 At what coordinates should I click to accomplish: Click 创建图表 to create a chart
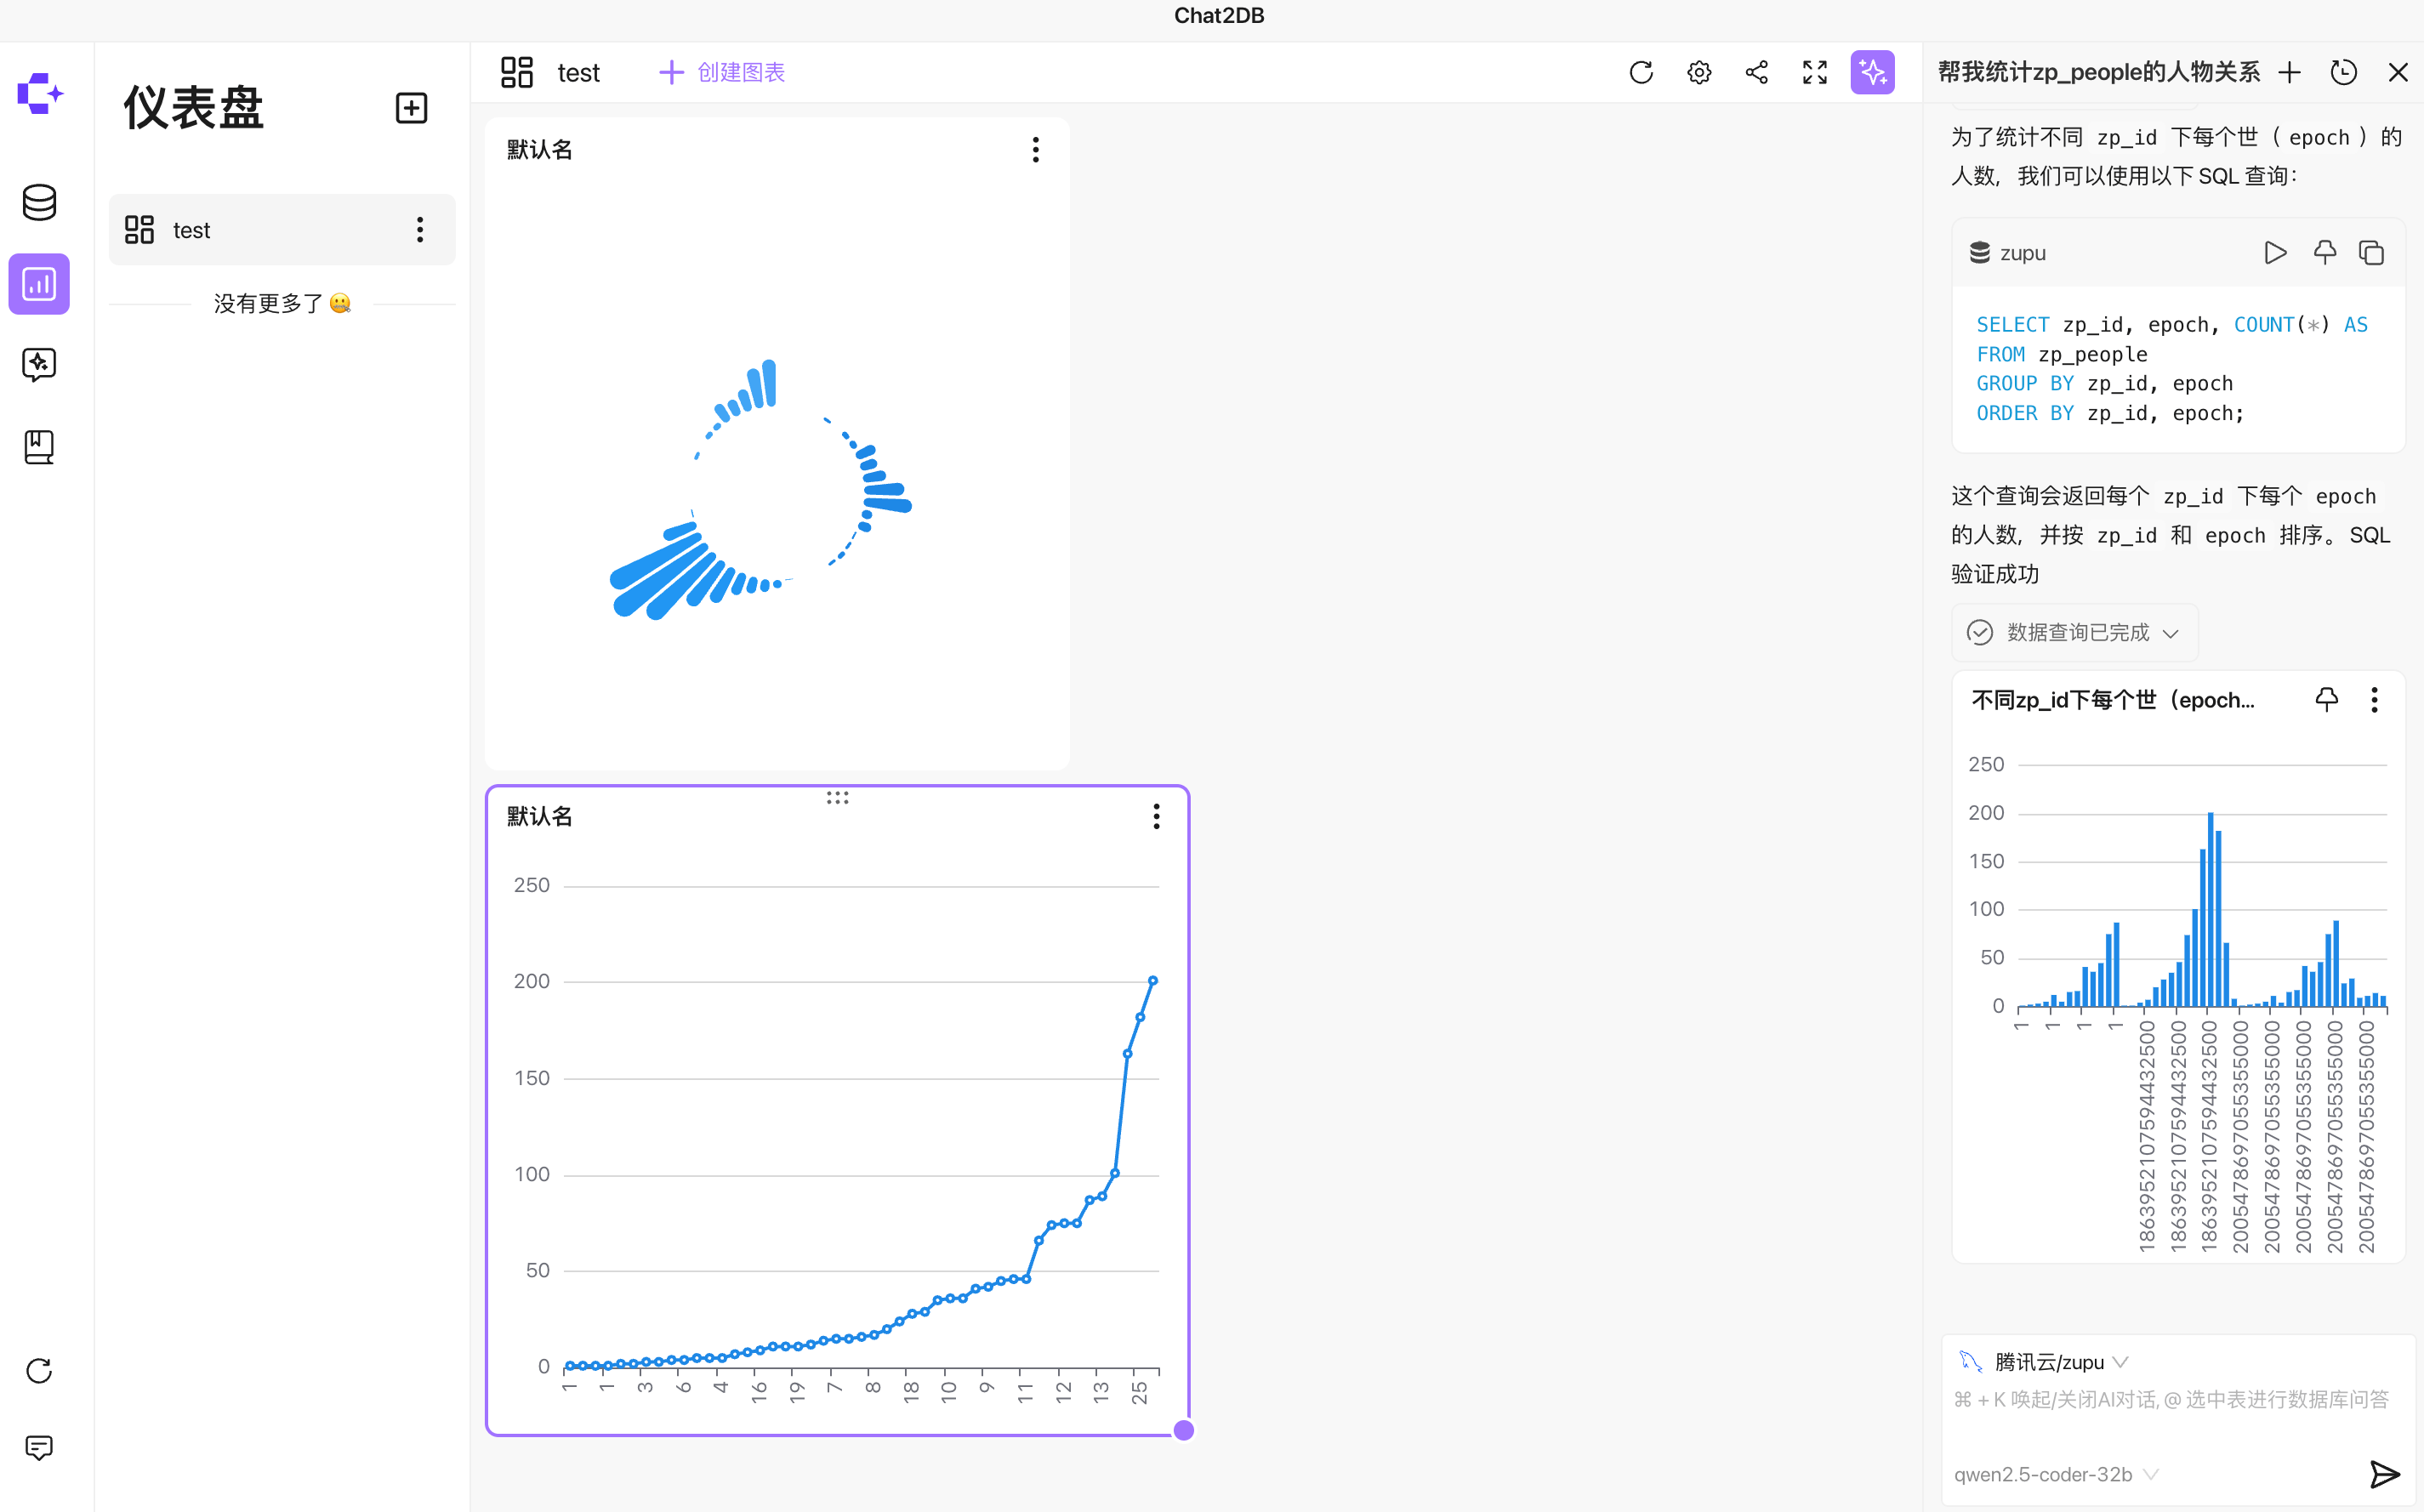722,72
